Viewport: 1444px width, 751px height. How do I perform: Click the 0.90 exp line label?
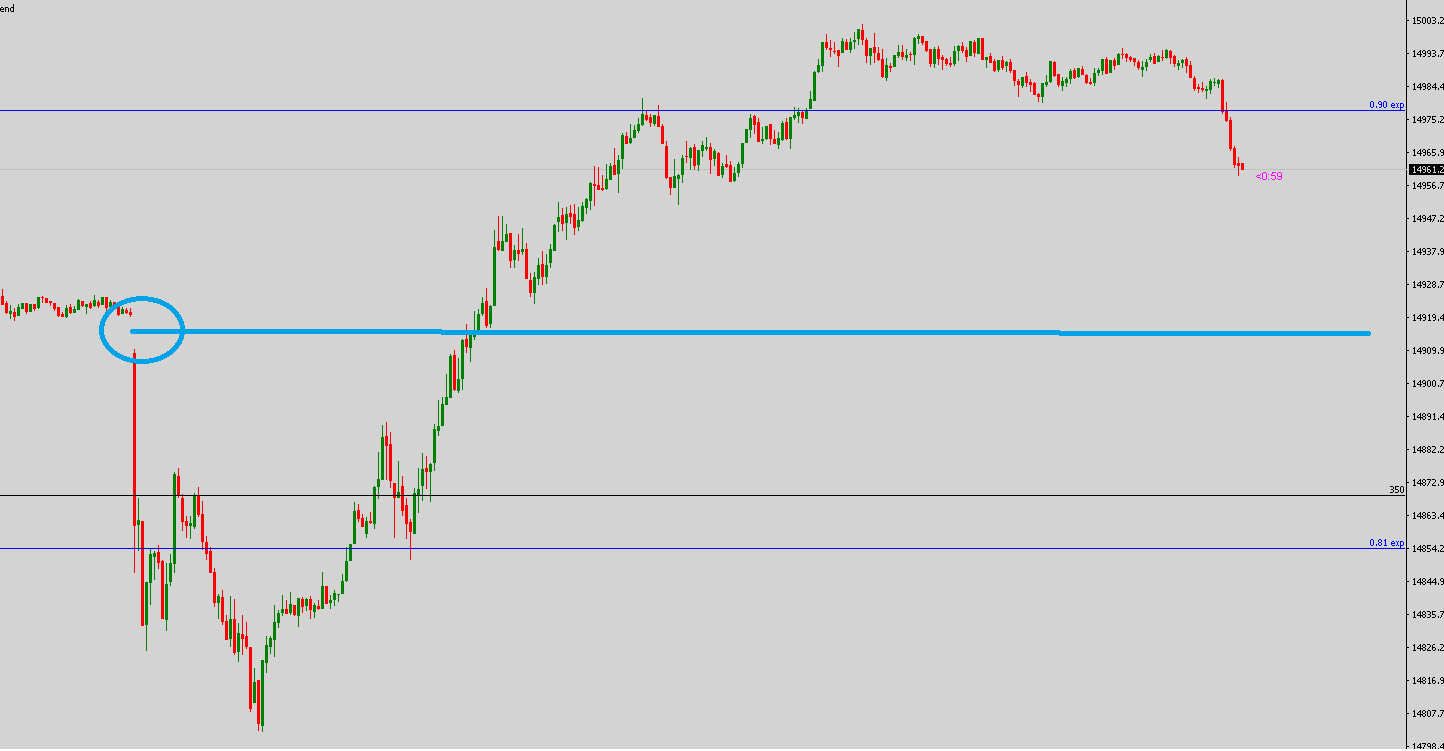click(1386, 105)
